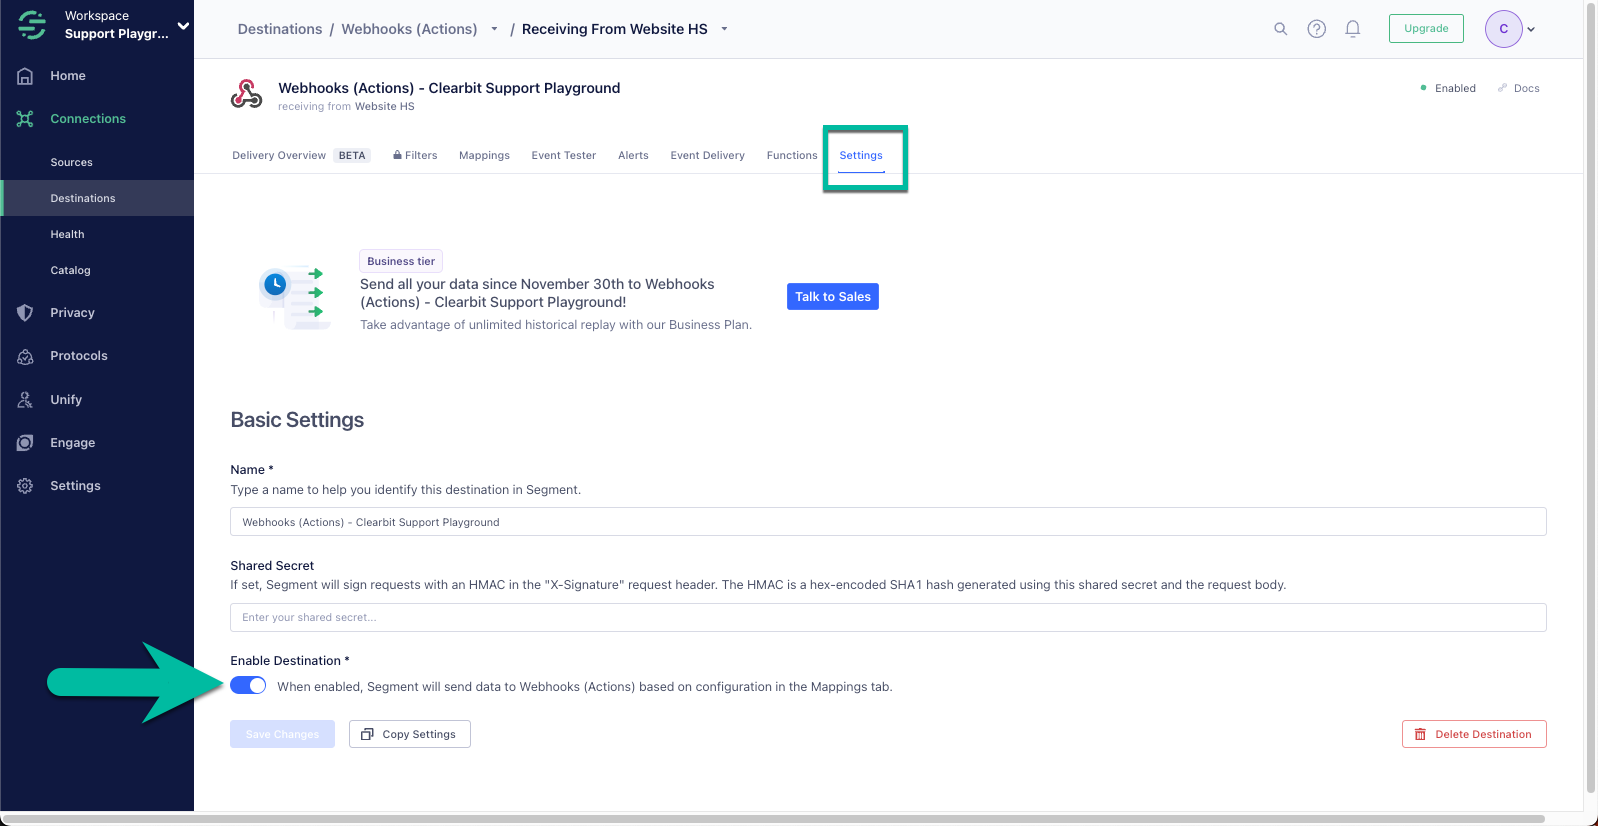Click the Protocols icon in sidebar
The width and height of the screenshot is (1598, 826).
pos(25,356)
